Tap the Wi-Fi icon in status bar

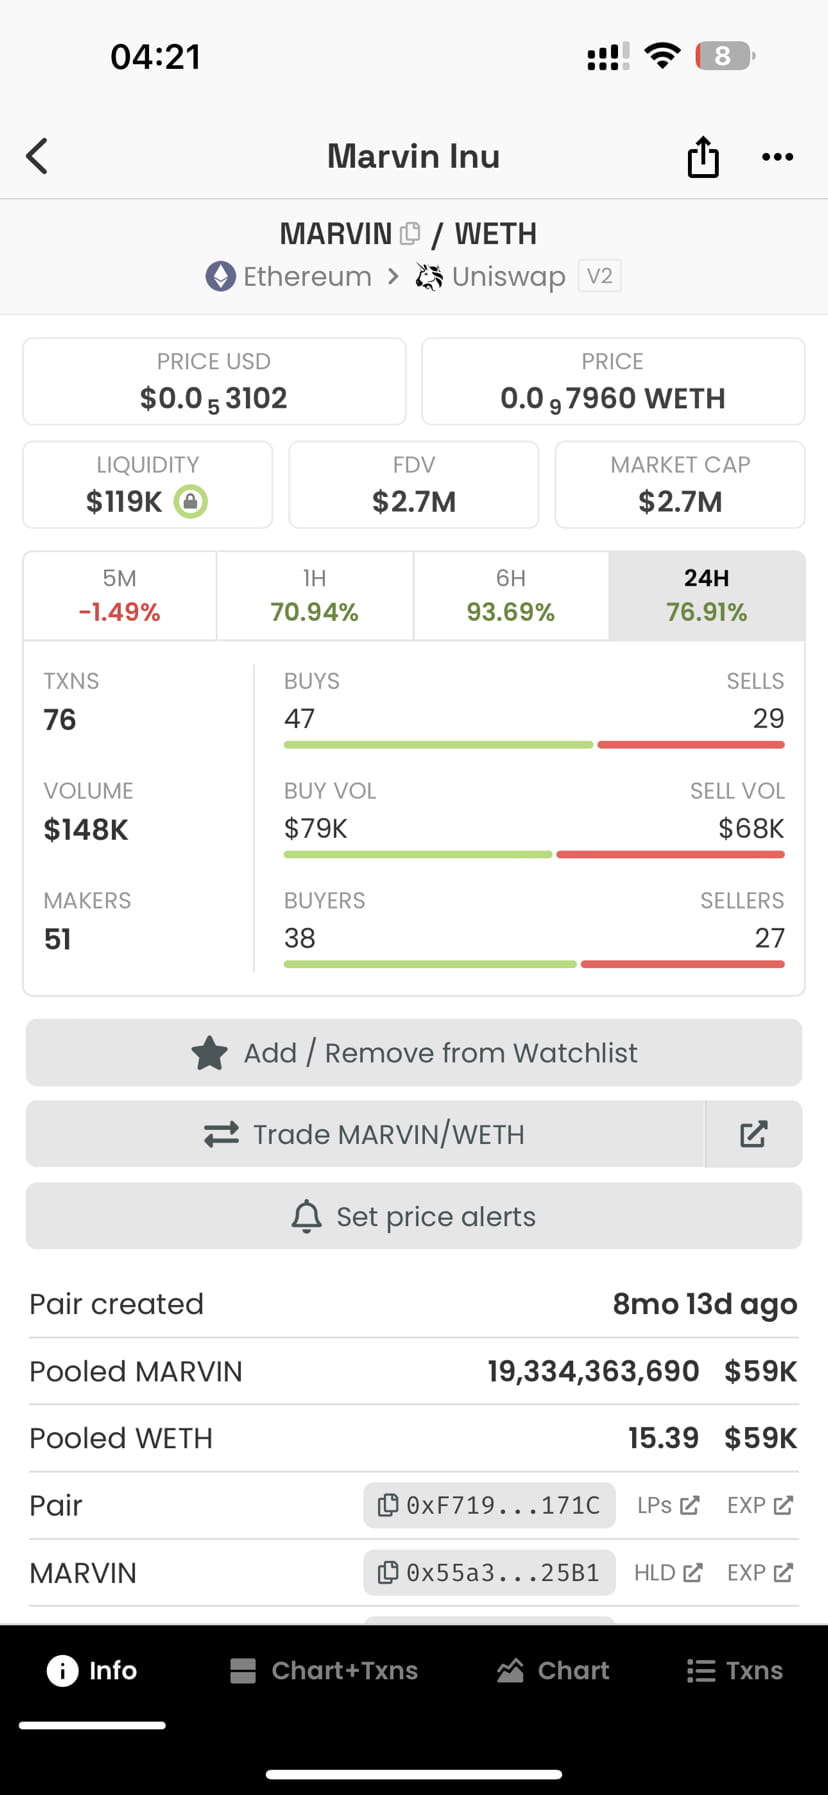coord(662,56)
